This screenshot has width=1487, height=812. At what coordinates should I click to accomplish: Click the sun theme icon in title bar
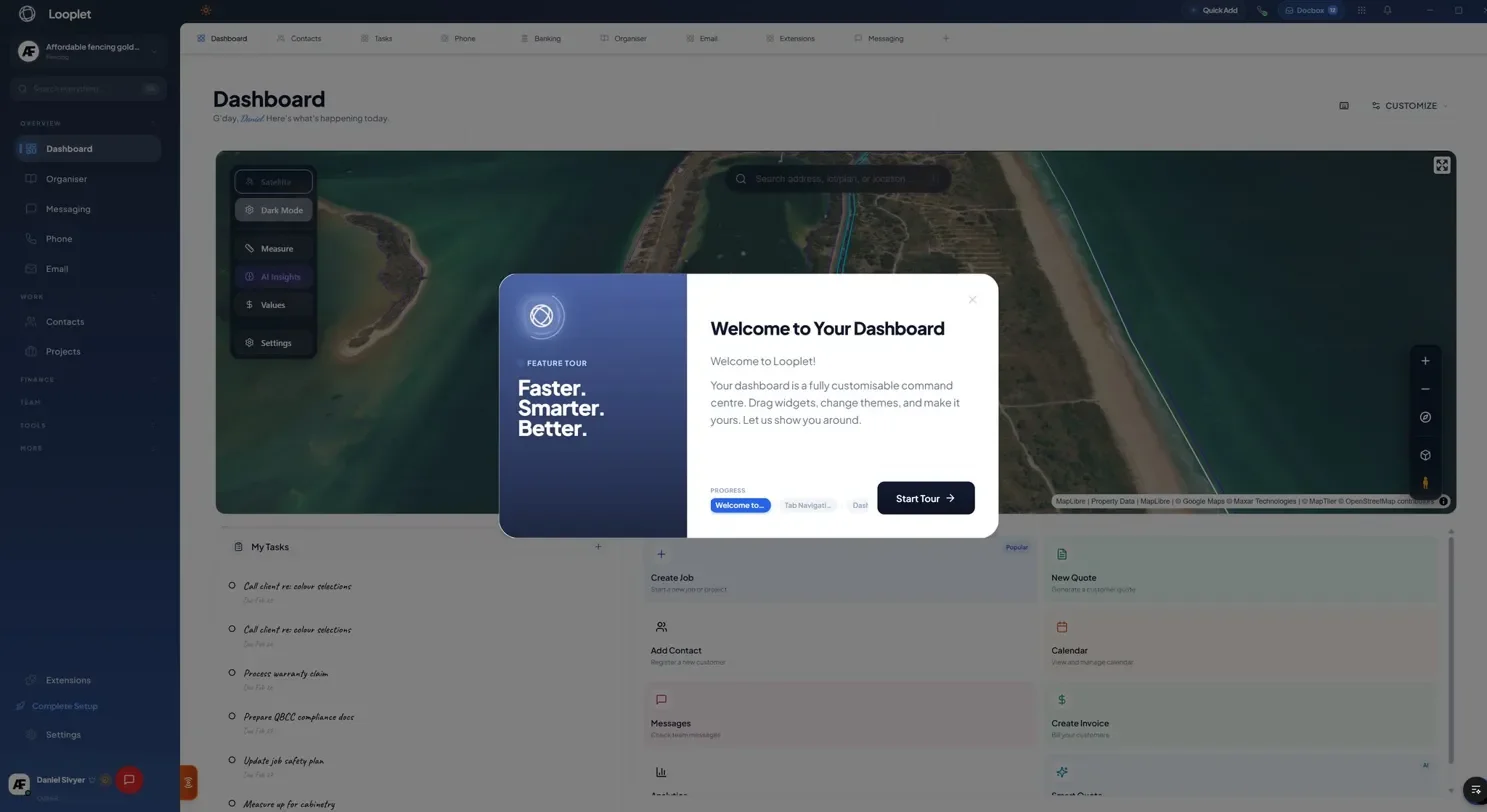coord(206,10)
